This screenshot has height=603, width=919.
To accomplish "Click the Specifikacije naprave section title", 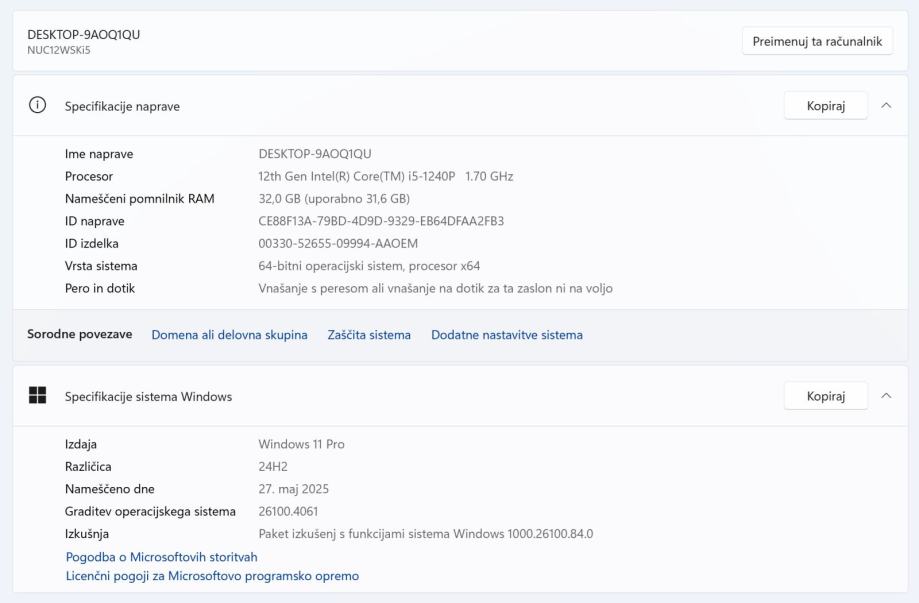I will click(122, 106).
